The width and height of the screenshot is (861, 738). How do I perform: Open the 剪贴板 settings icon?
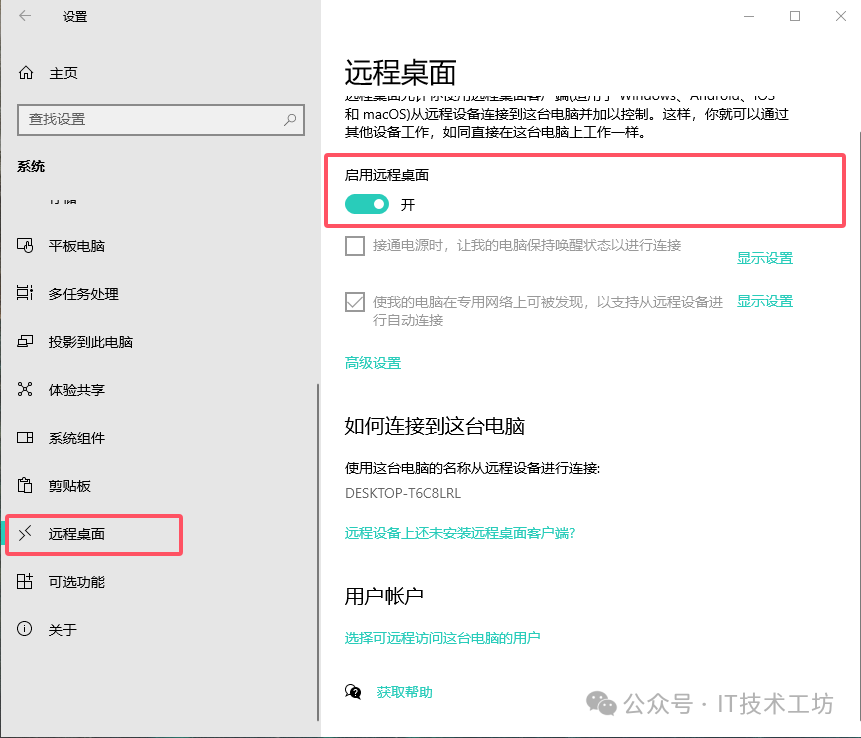coord(24,485)
